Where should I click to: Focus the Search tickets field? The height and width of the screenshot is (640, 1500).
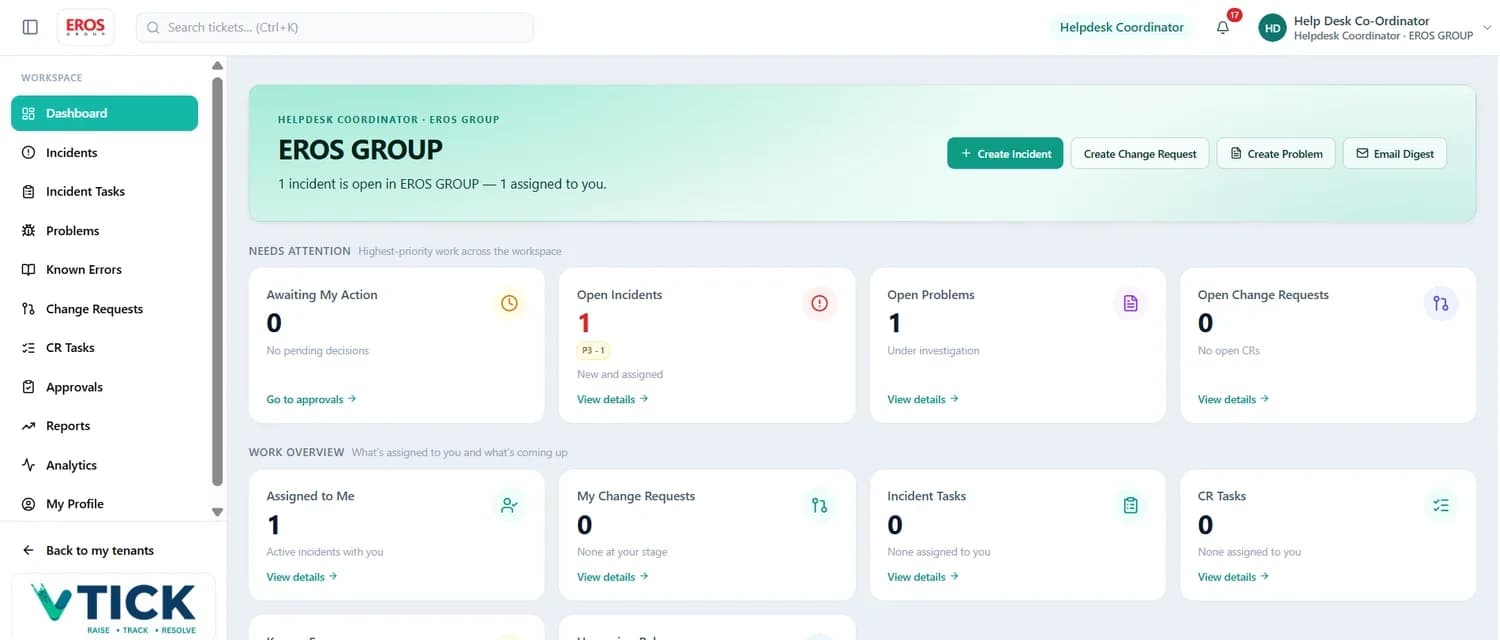pos(335,27)
